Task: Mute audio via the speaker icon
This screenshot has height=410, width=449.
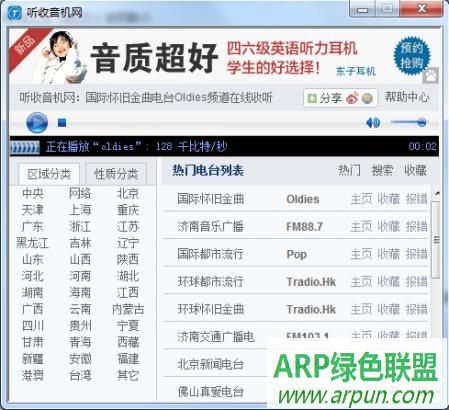Action: coord(373,123)
